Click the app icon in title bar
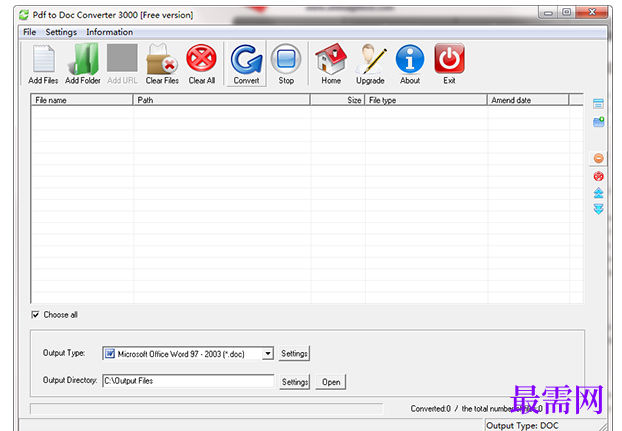 click(x=24, y=15)
